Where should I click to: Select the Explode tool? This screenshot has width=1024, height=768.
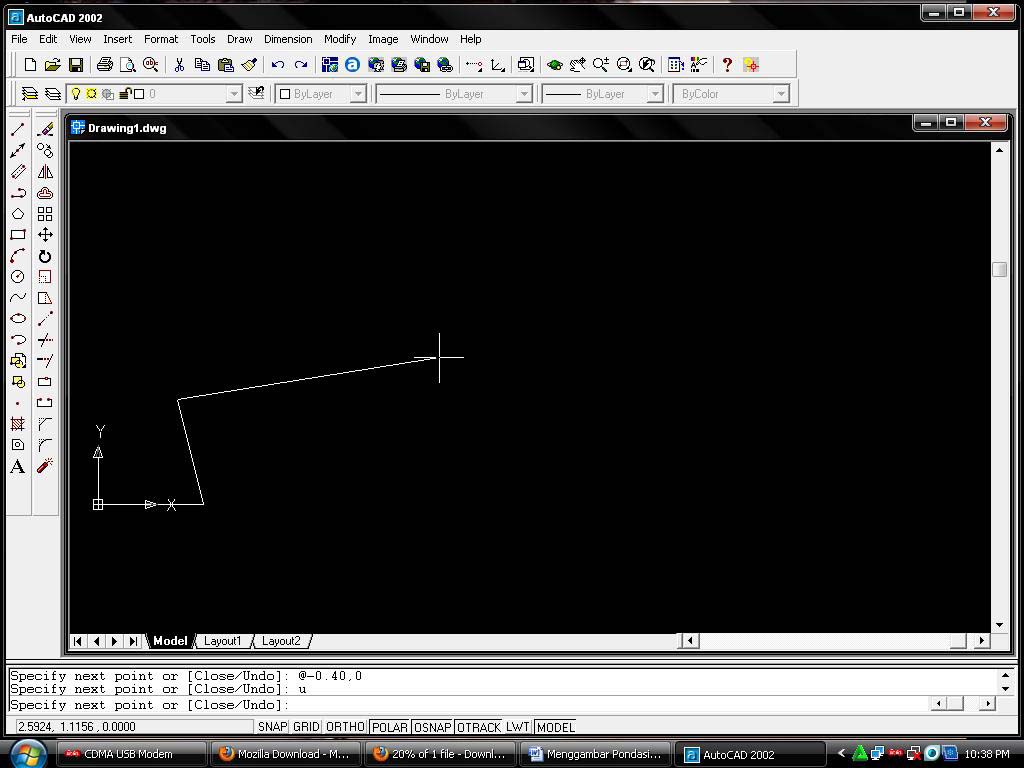click(x=45, y=466)
